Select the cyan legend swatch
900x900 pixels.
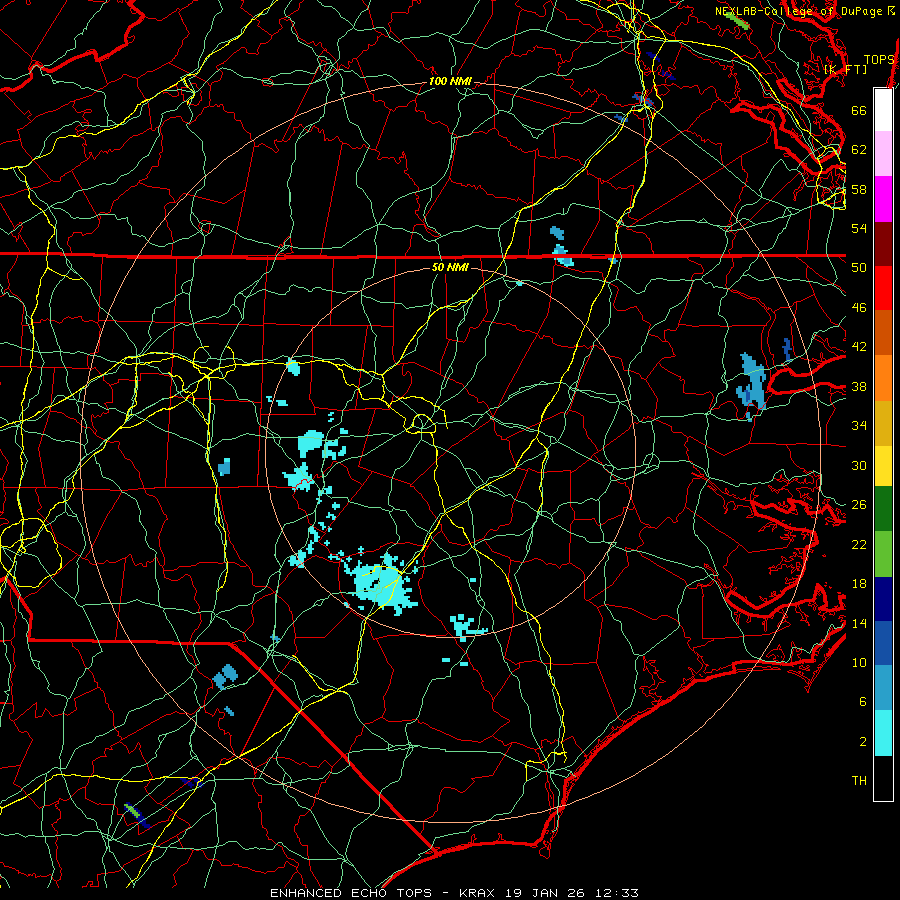[x=883, y=733]
